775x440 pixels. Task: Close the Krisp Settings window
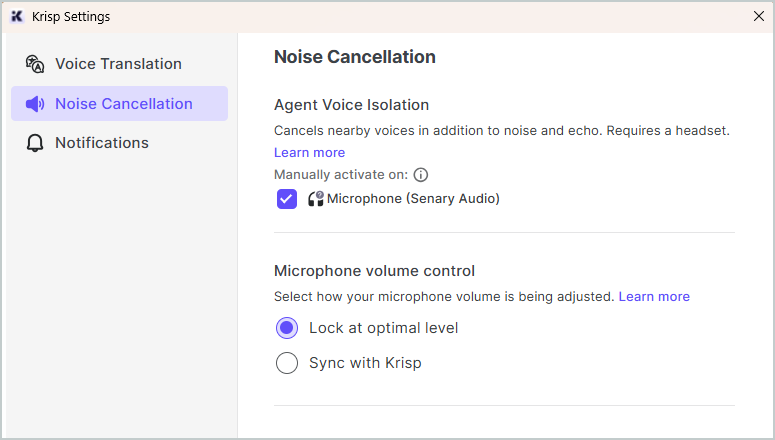(759, 16)
